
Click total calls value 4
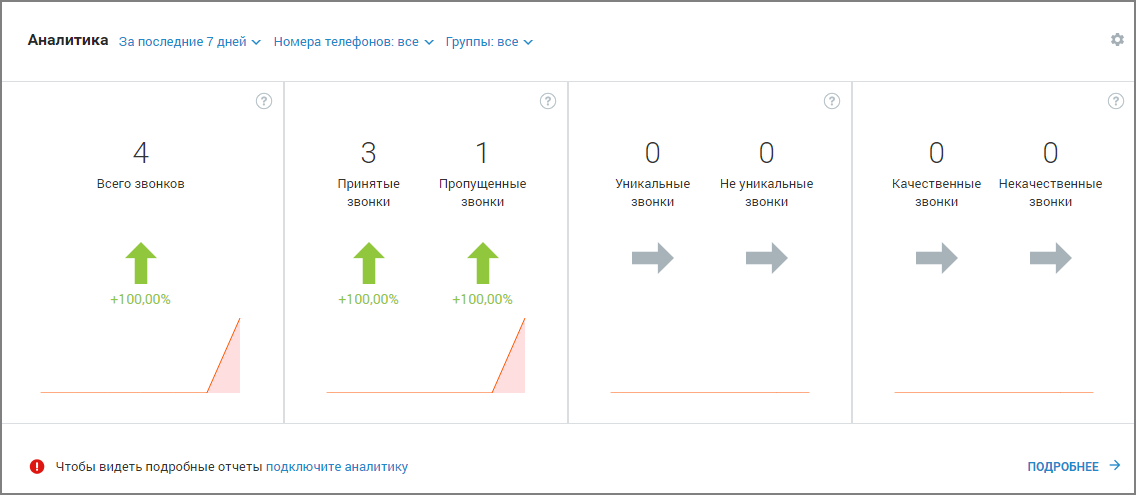pos(141,153)
